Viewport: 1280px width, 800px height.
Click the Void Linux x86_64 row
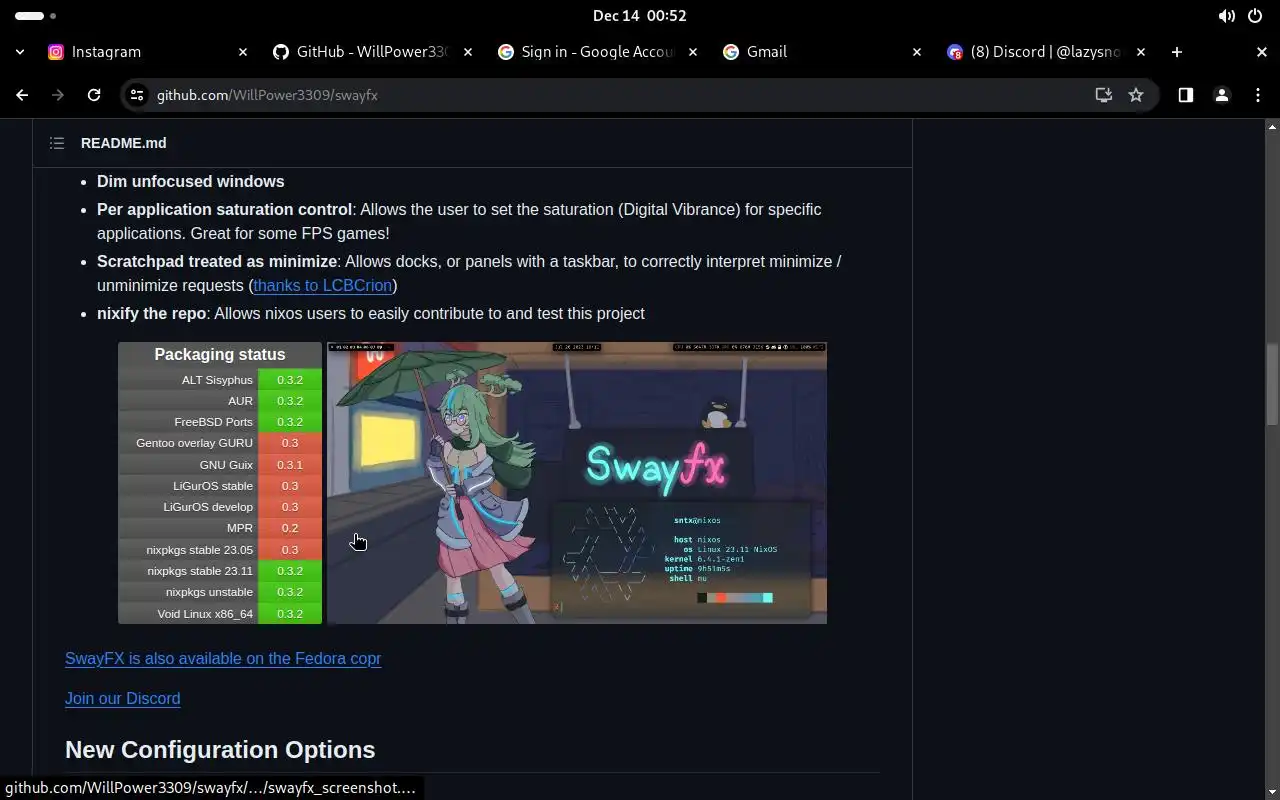[220, 614]
